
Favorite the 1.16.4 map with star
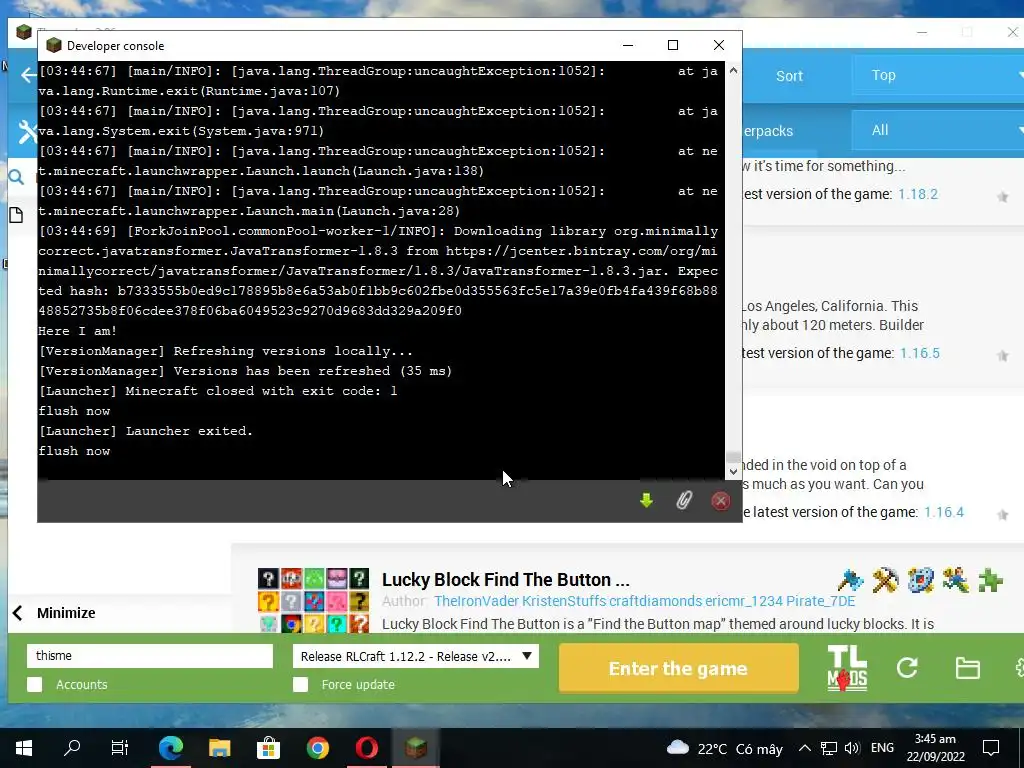pos(1002,515)
